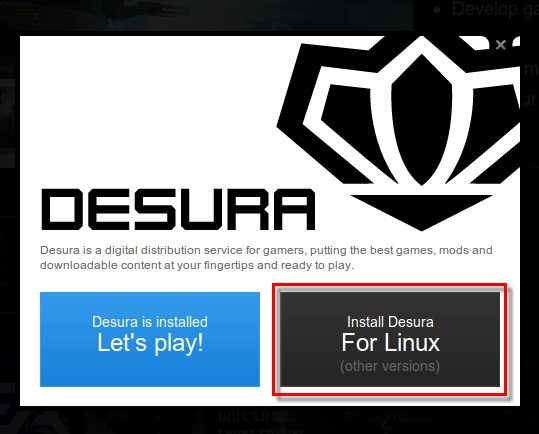Screen dimensions: 539x434
Task: Open the "(other versions)" link
Action: point(390,366)
